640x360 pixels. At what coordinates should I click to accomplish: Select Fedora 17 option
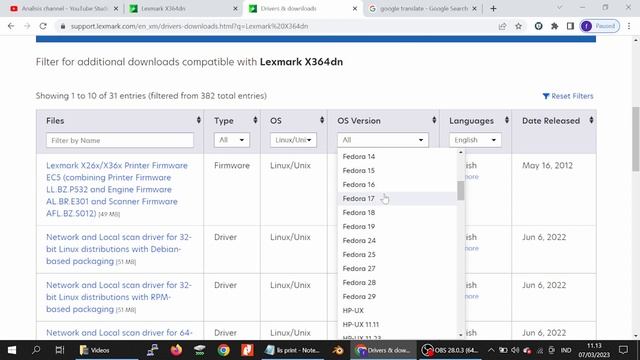point(397,199)
